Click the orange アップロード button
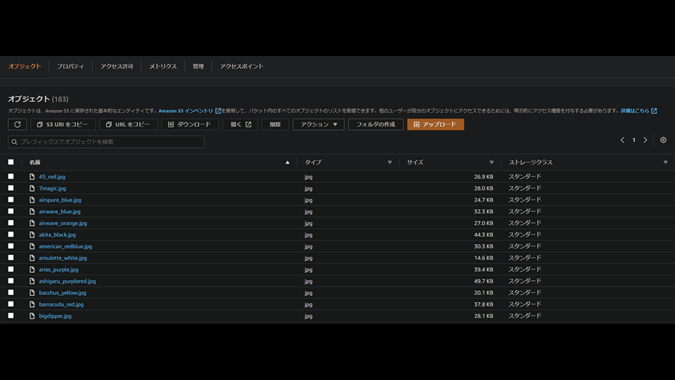 coord(435,124)
